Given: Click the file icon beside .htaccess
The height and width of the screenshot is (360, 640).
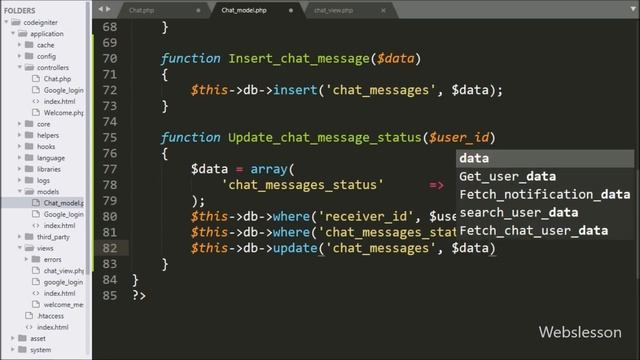Looking at the screenshot, I should click(x=29, y=316).
